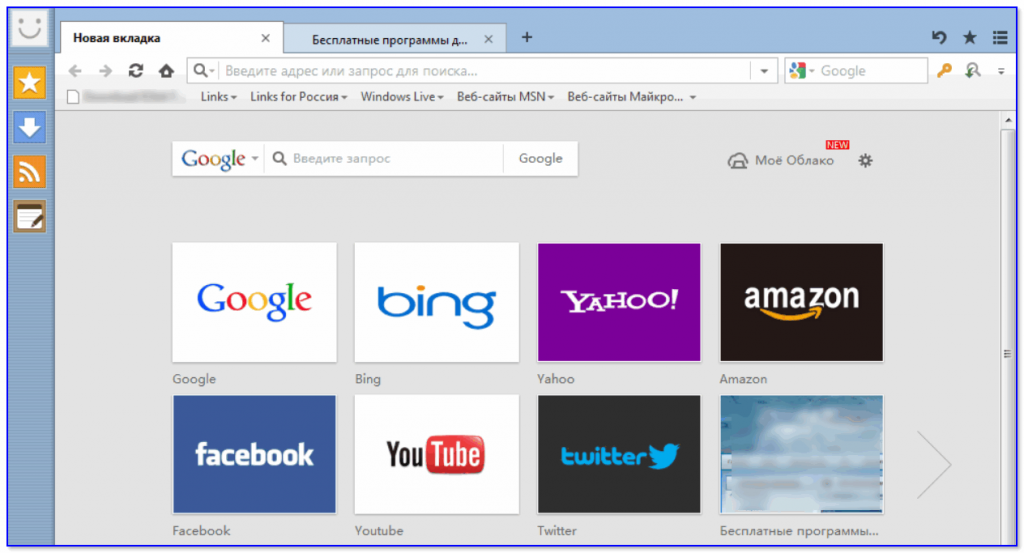Click the Home button in the toolbar
1024x553 pixels.
[x=166, y=71]
